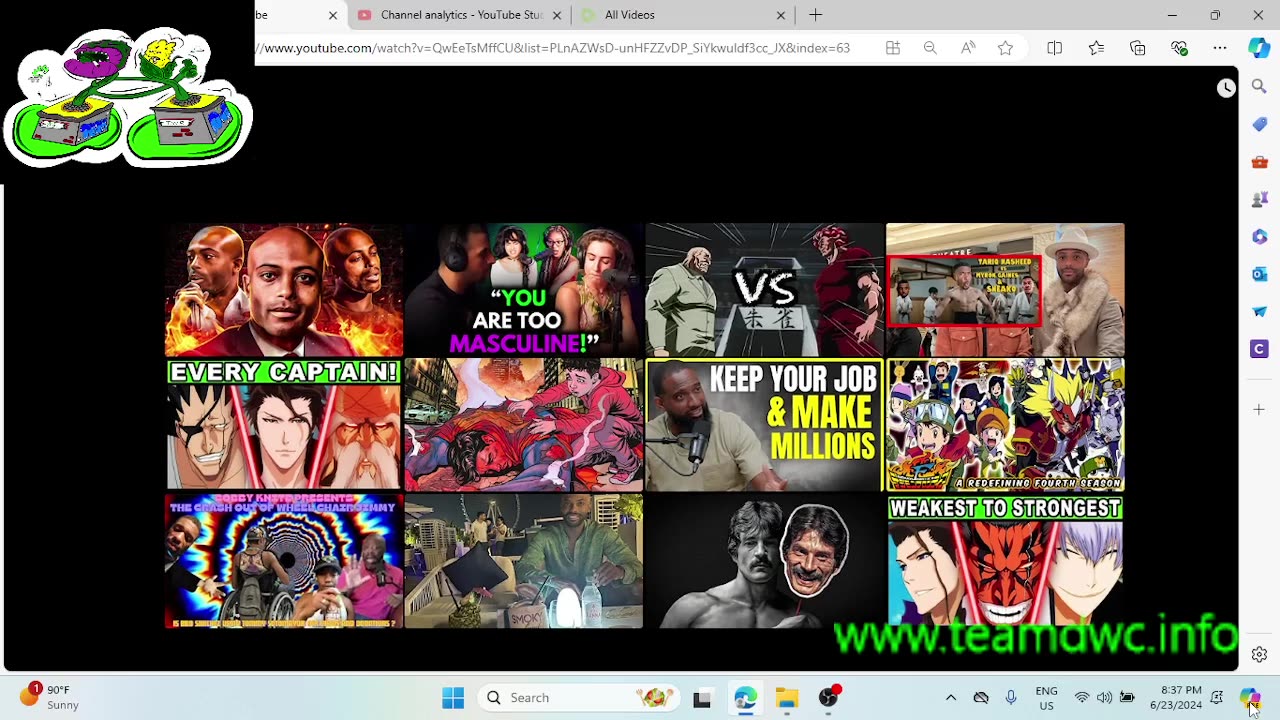This screenshot has width=1280, height=720.
Task: Click Watch later clock on video
Action: pos(1226,88)
